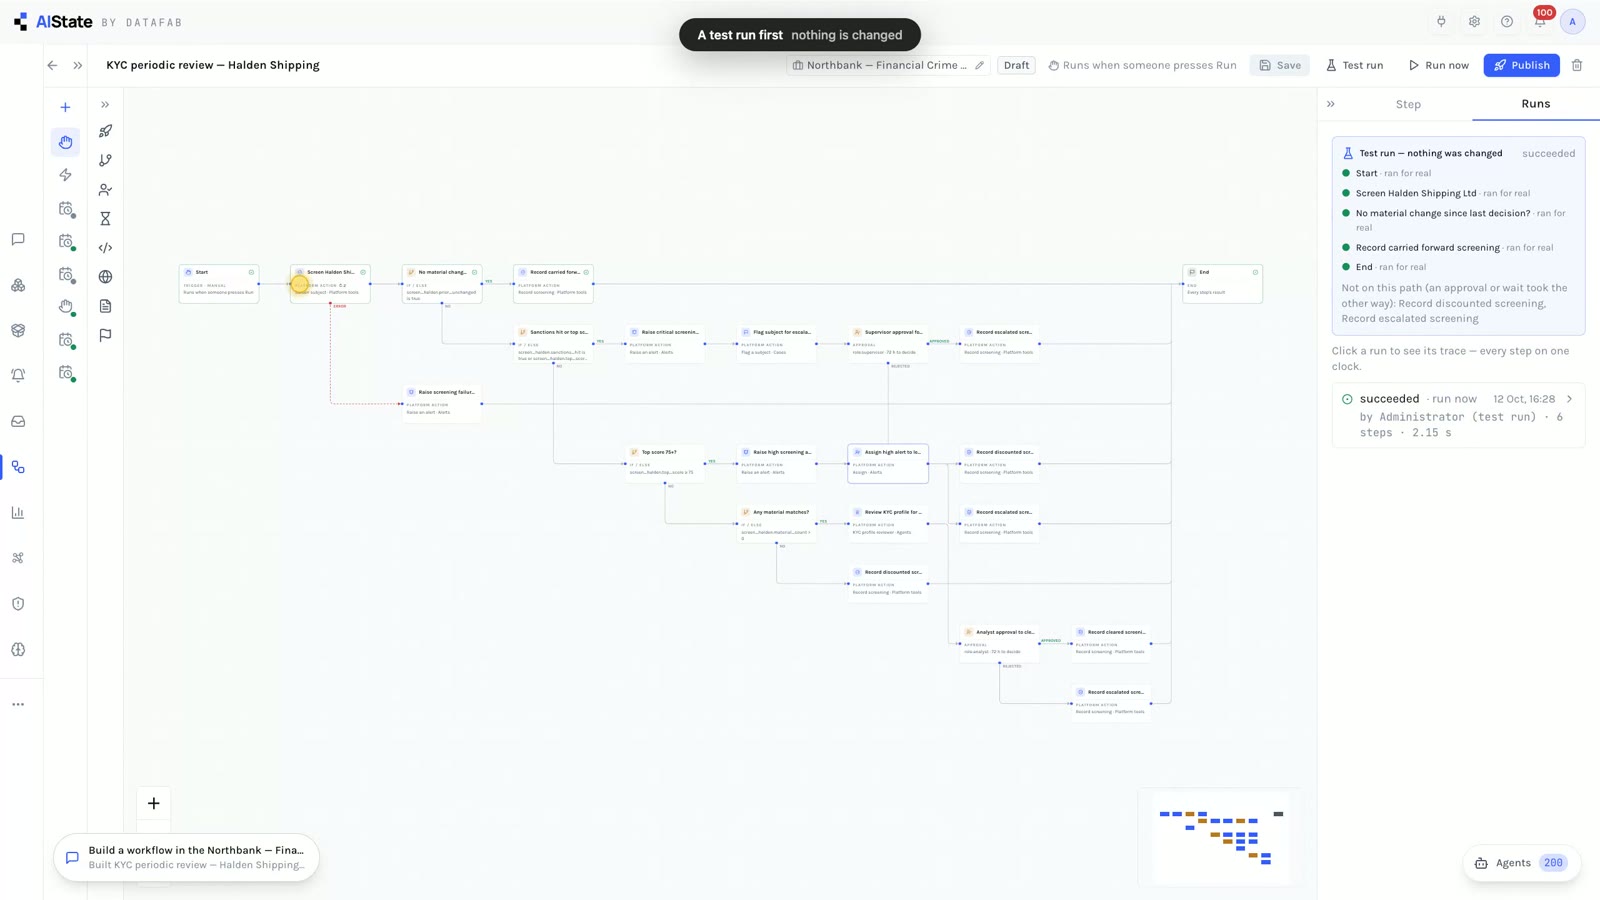Viewport: 1600px width, 900px height.
Task: Show more sidebar items with the ellipsis
Action: pos(18,704)
